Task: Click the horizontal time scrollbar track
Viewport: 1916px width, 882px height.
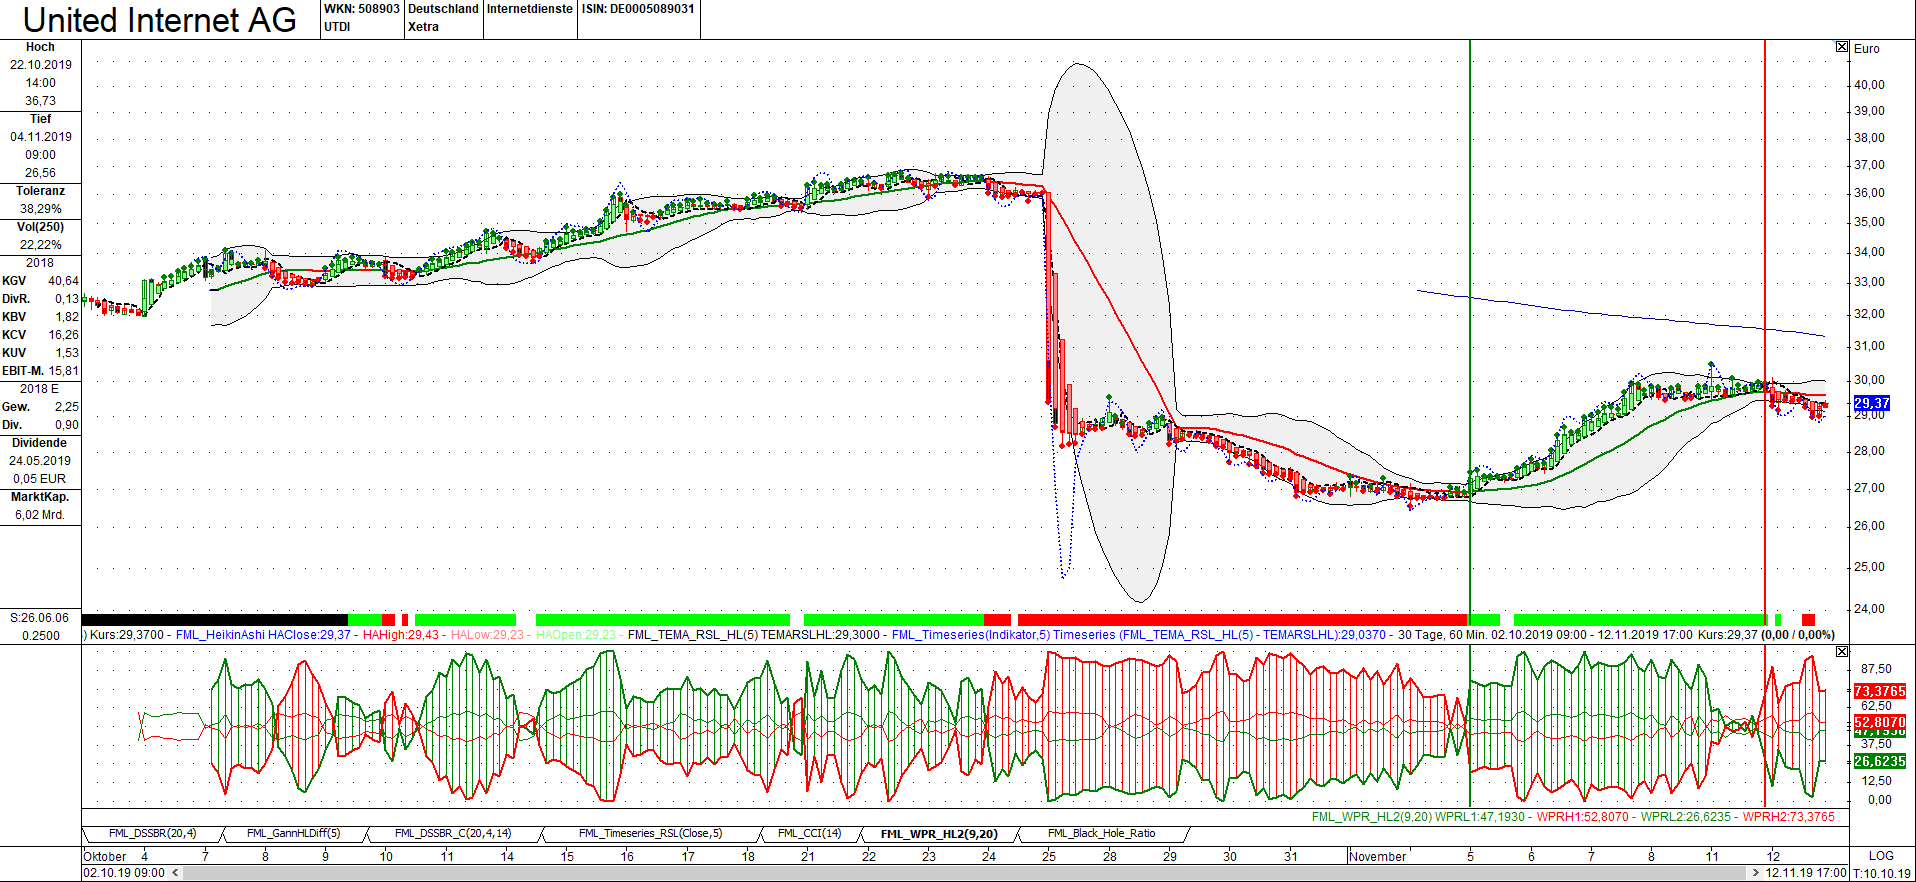Action: tap(965, 873)
